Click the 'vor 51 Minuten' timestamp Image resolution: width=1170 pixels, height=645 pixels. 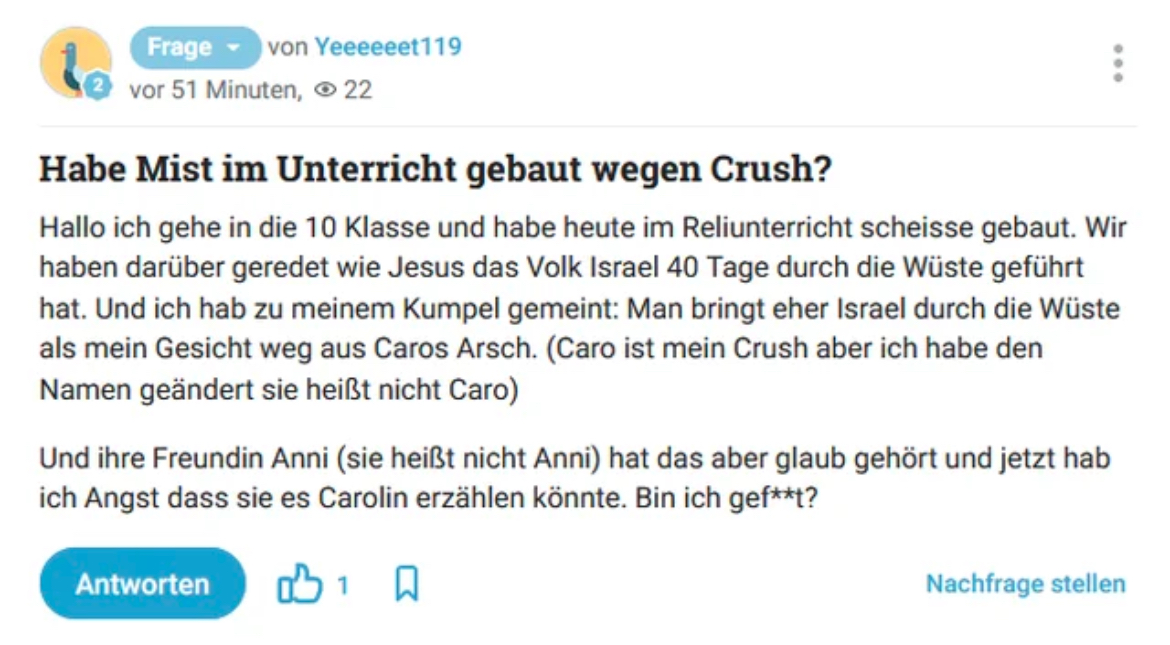[x=214, y=90]
